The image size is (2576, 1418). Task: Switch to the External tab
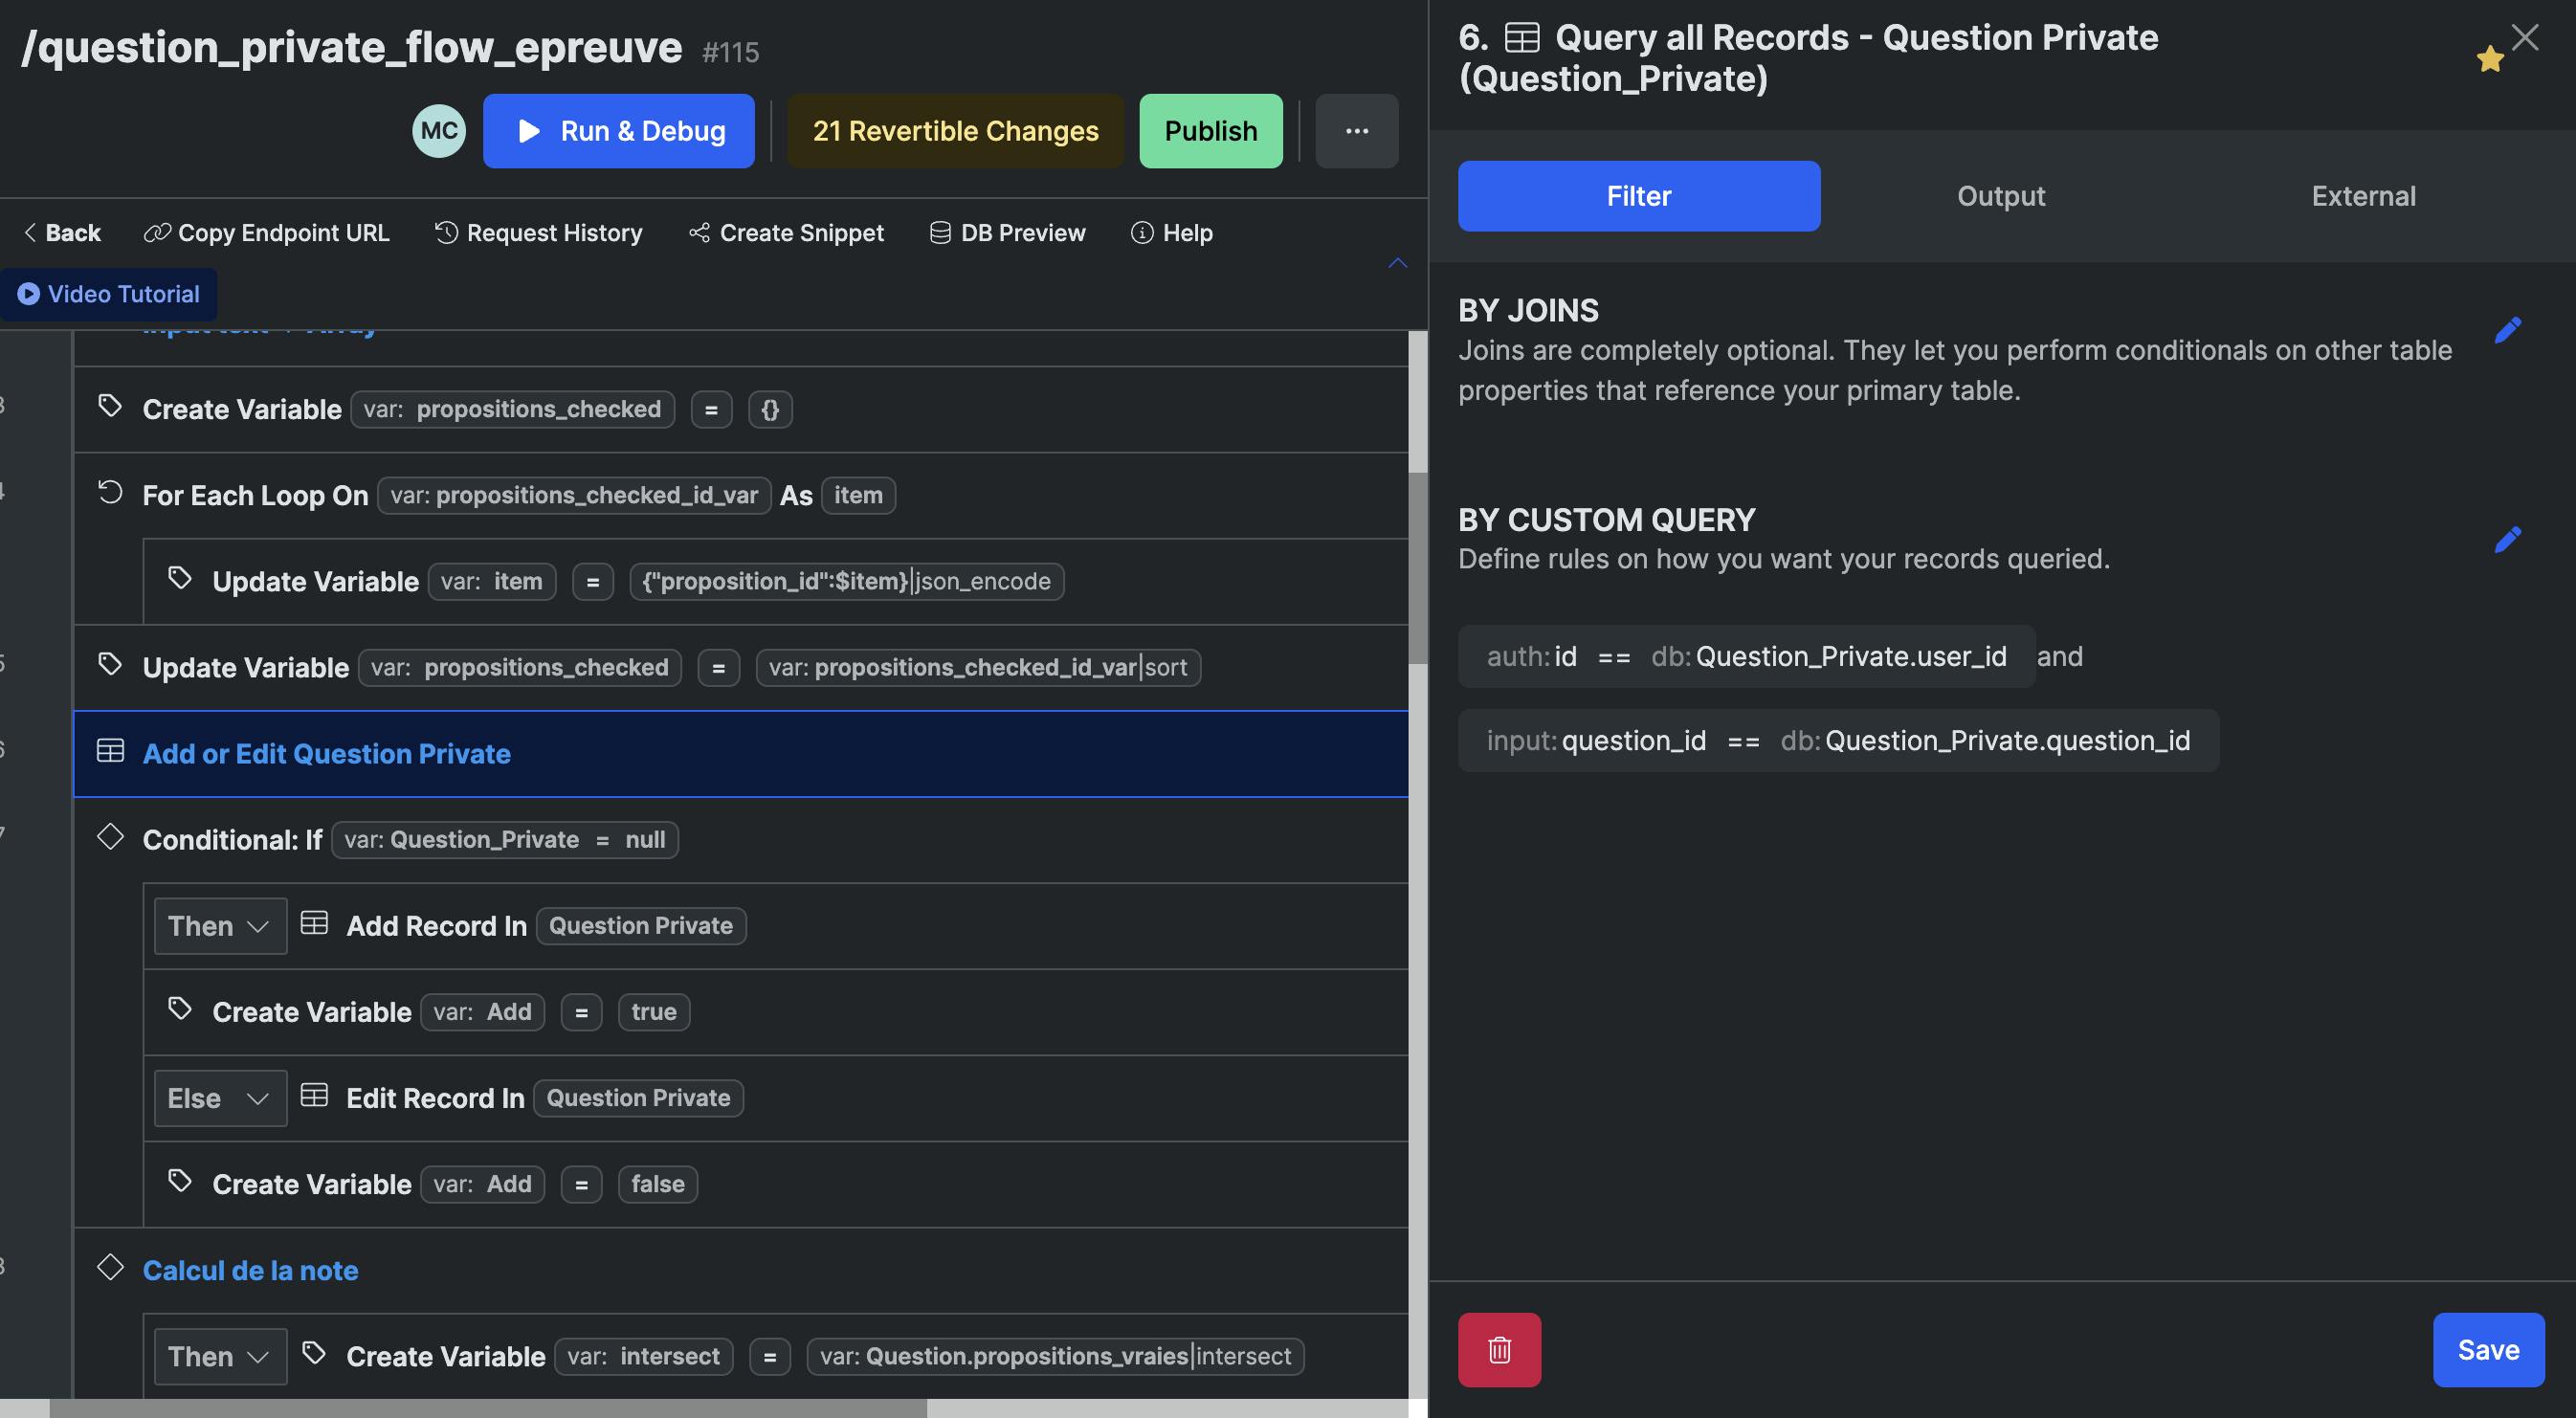pos(2362,196)
